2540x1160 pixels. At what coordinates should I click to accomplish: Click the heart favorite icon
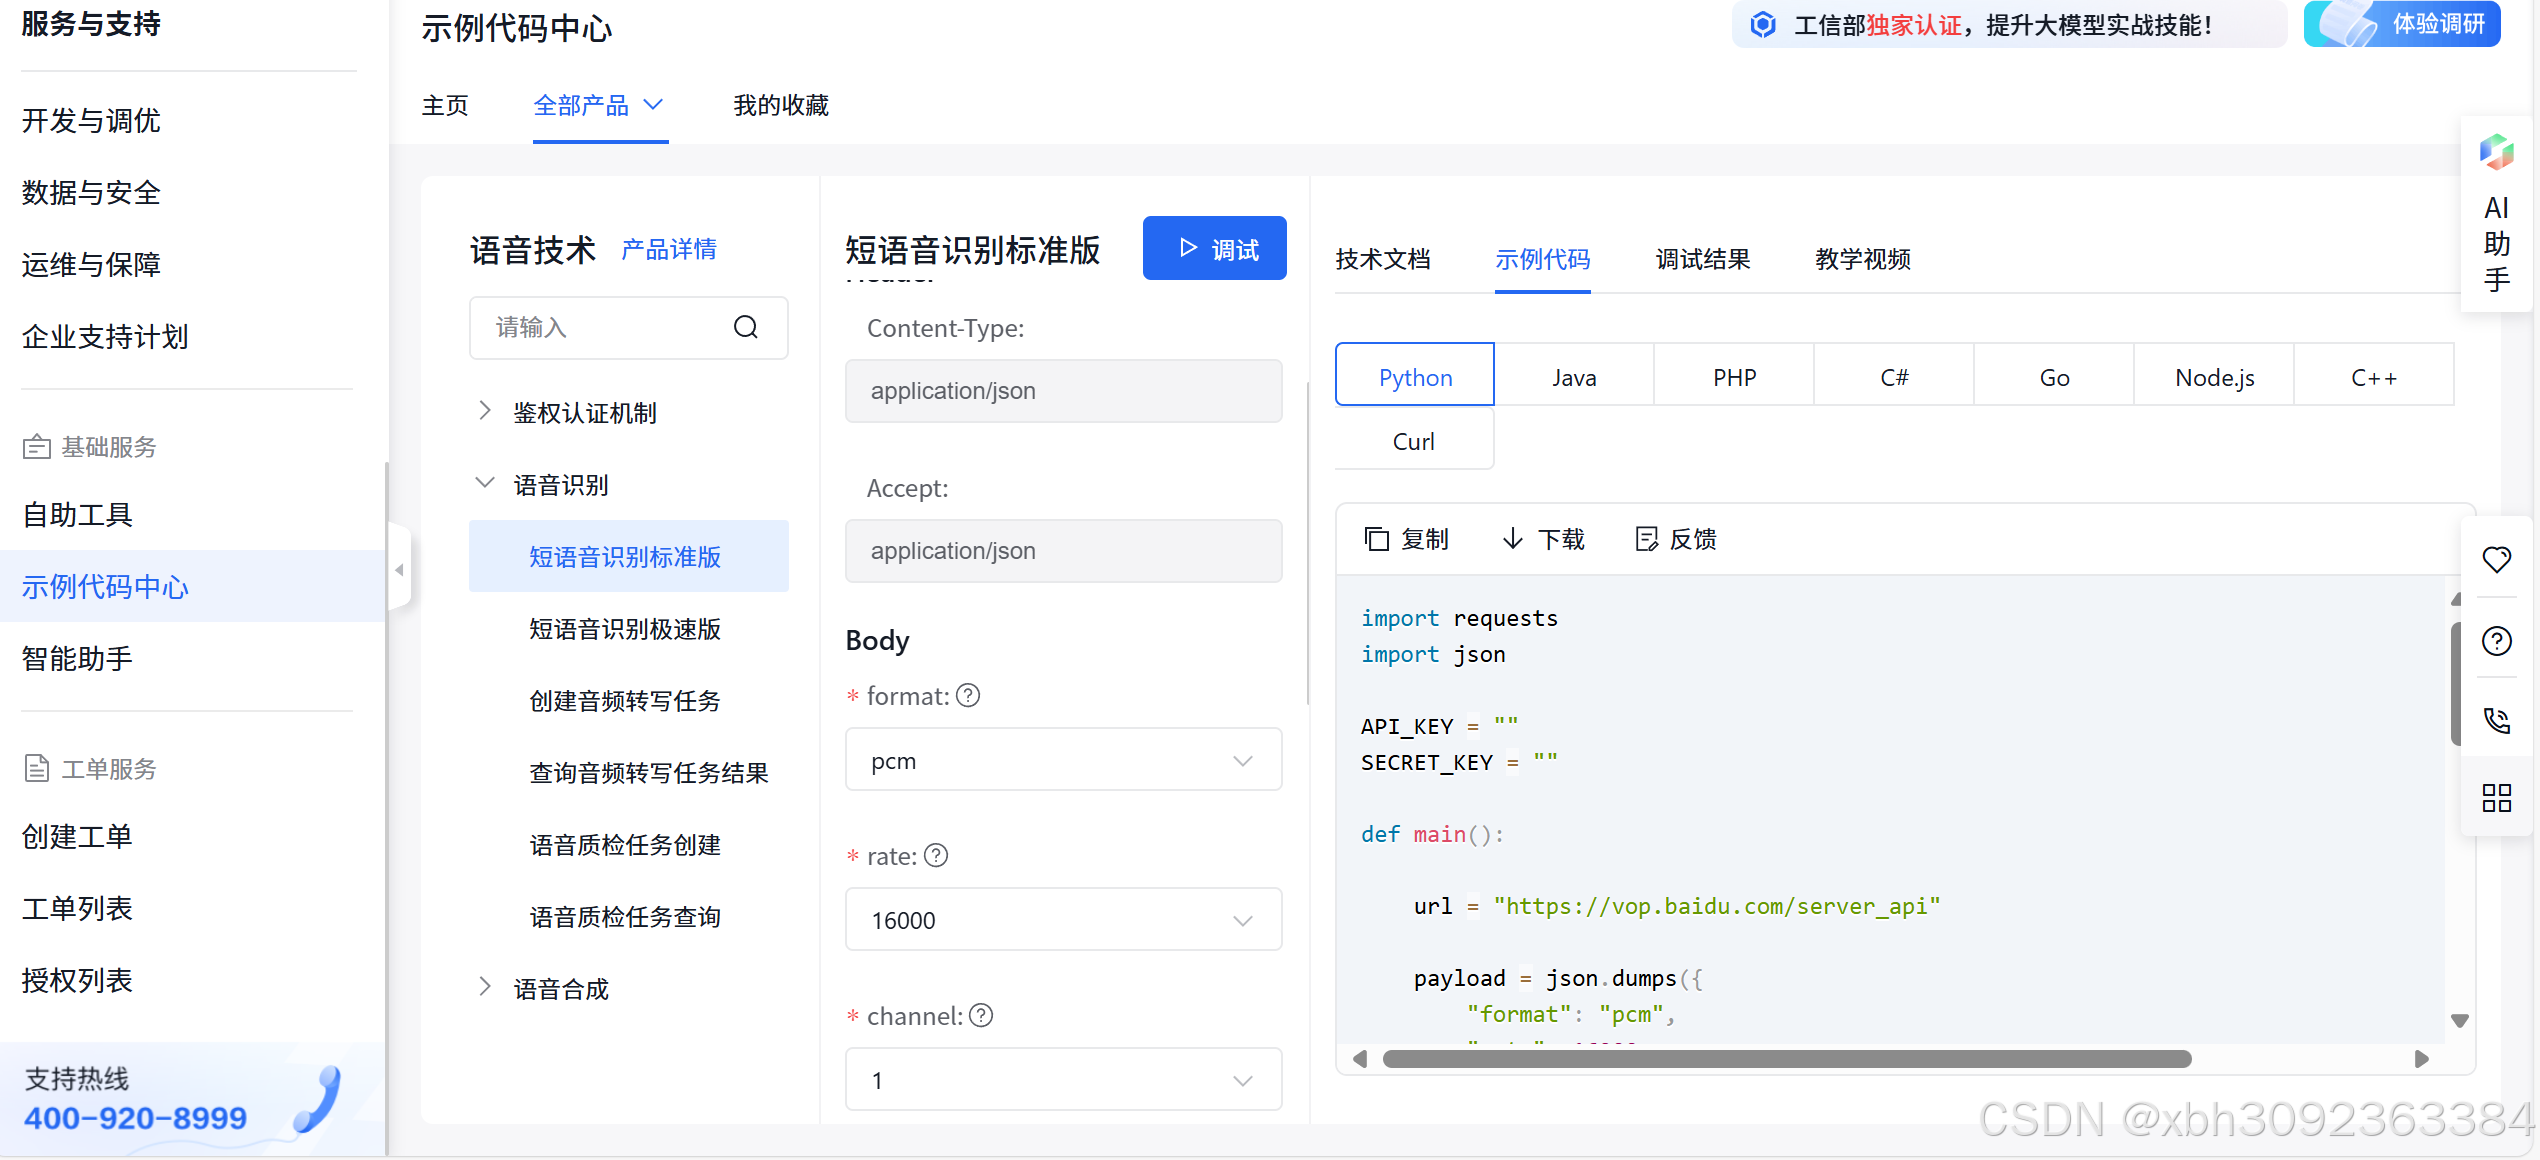click(x=2496, y=560)
